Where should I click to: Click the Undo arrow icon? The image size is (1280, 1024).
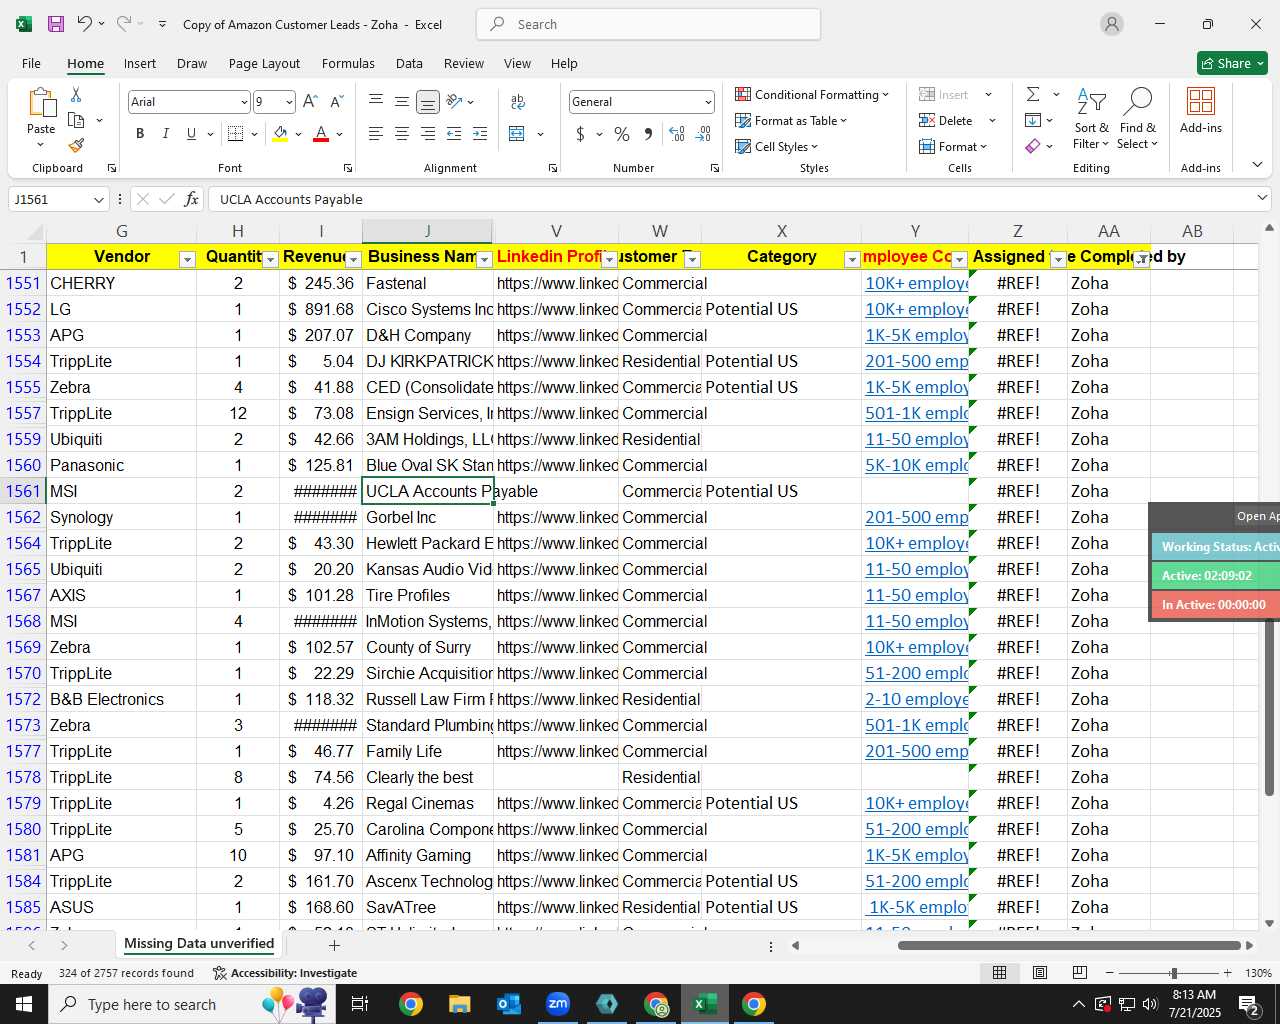[85, 24]
